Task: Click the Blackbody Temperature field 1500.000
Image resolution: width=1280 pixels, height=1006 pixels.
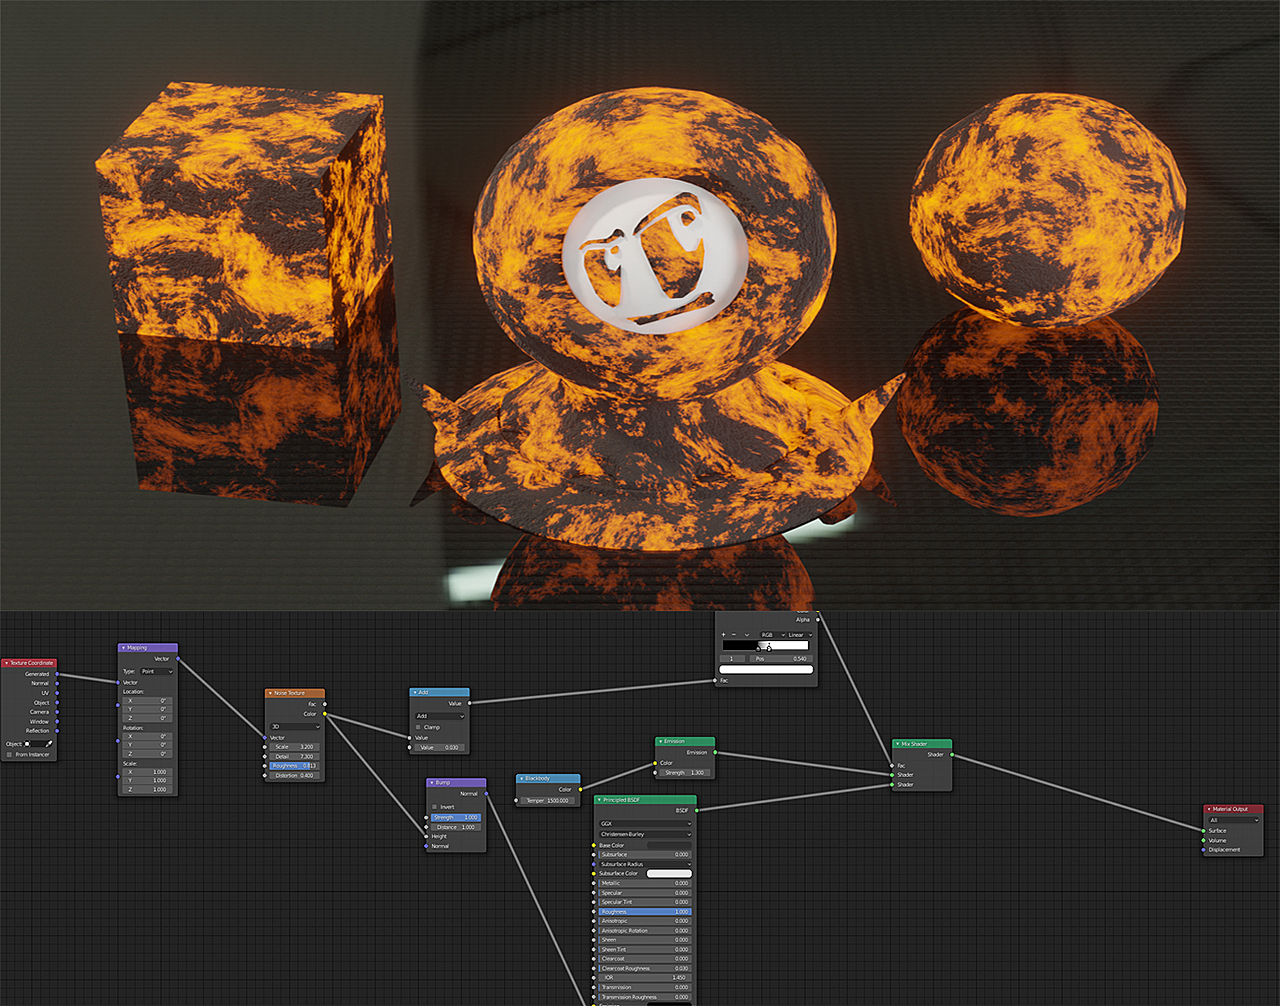Action: [547, 801]
